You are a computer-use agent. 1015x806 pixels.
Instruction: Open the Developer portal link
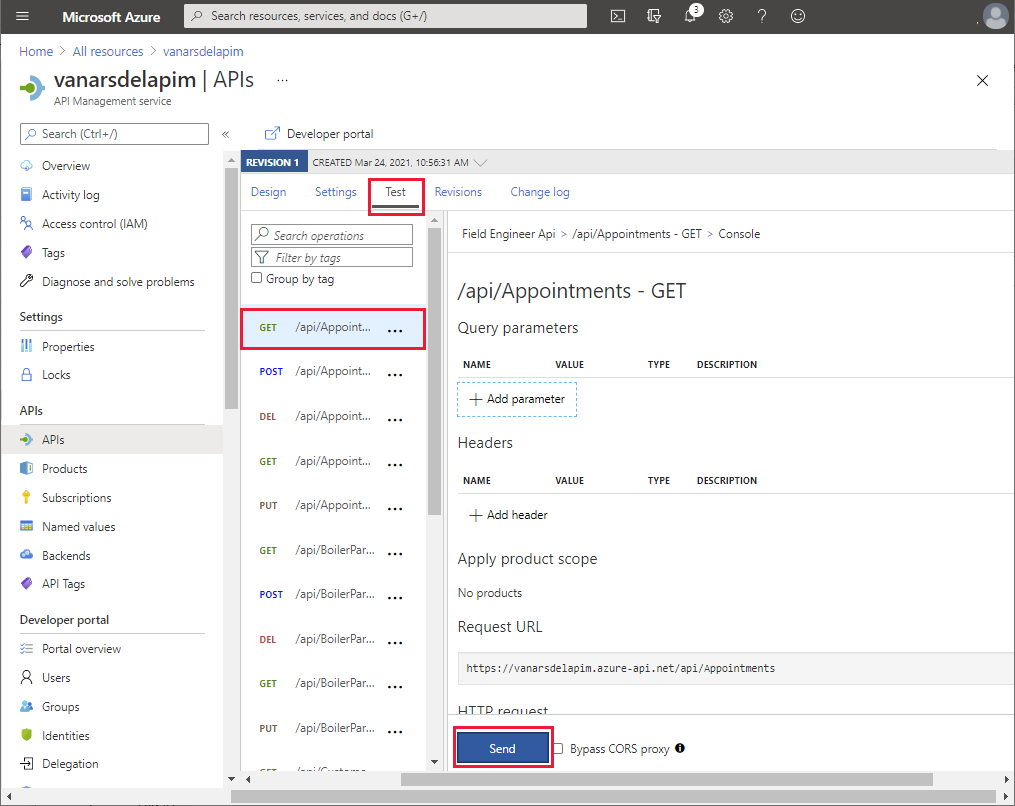tap(319, 134)
